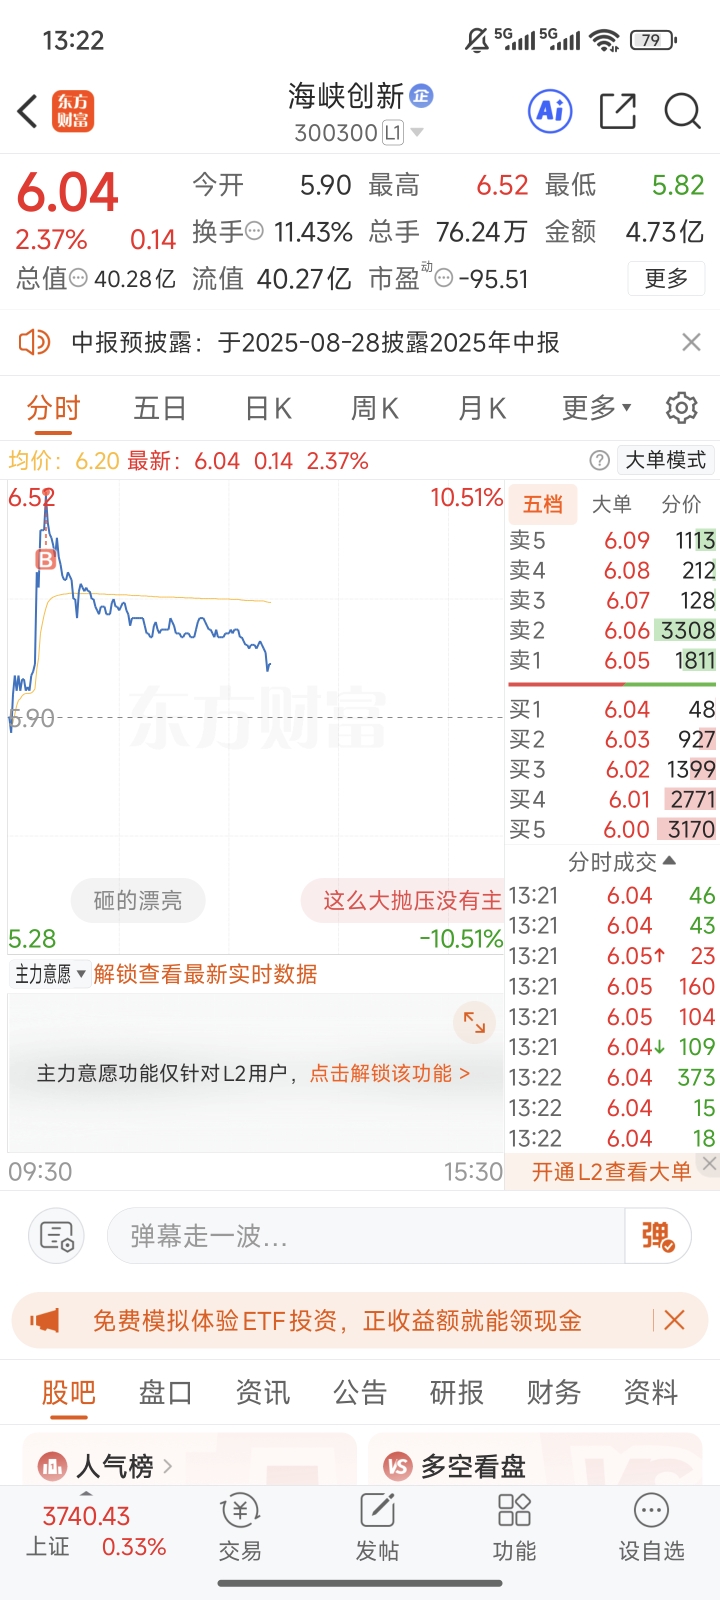Viewport: 720px width, 1600px height.
Task: Tap the 功能 functions grid icon
Action: [514, 1527]
